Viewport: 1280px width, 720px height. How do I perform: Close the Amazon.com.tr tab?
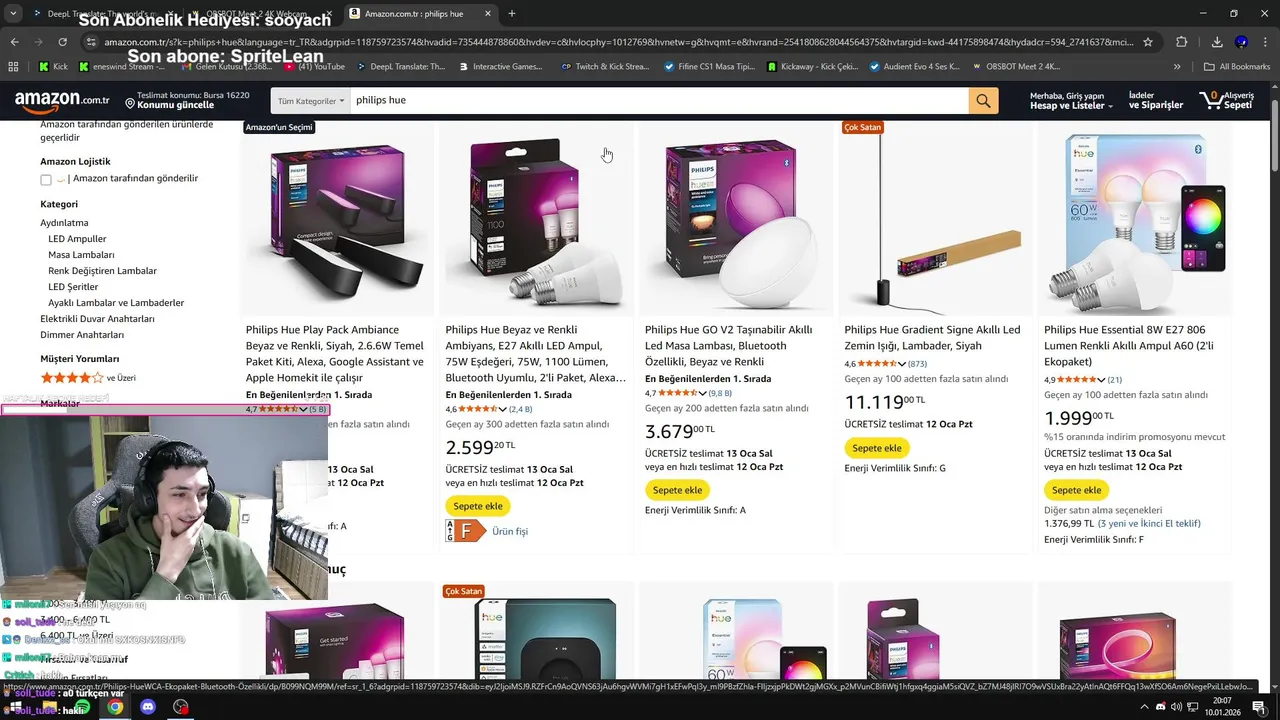click(x=490, y=14)
